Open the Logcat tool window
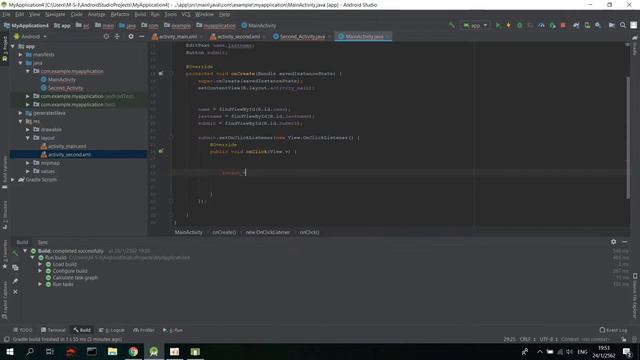 click(112, 330)
